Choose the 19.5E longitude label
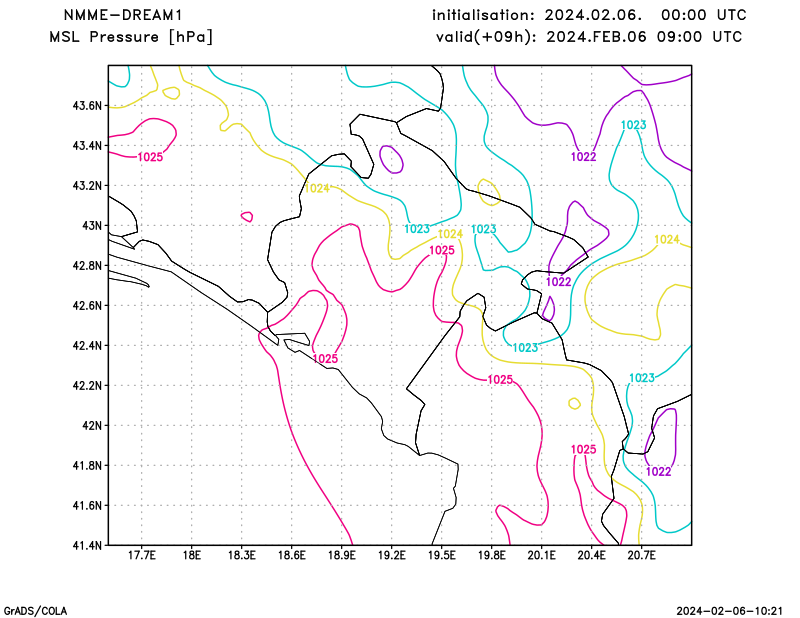800x618 pixels. (x=441, y=555)
